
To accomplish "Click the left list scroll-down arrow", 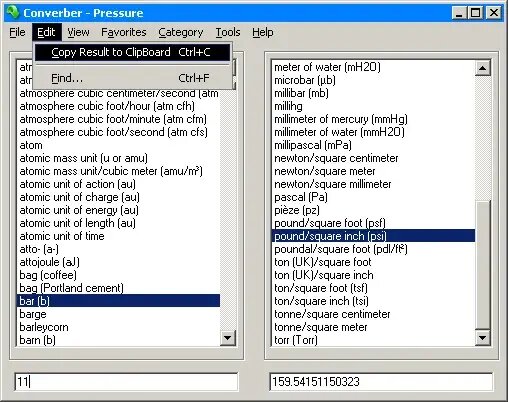I will (228, 338).
